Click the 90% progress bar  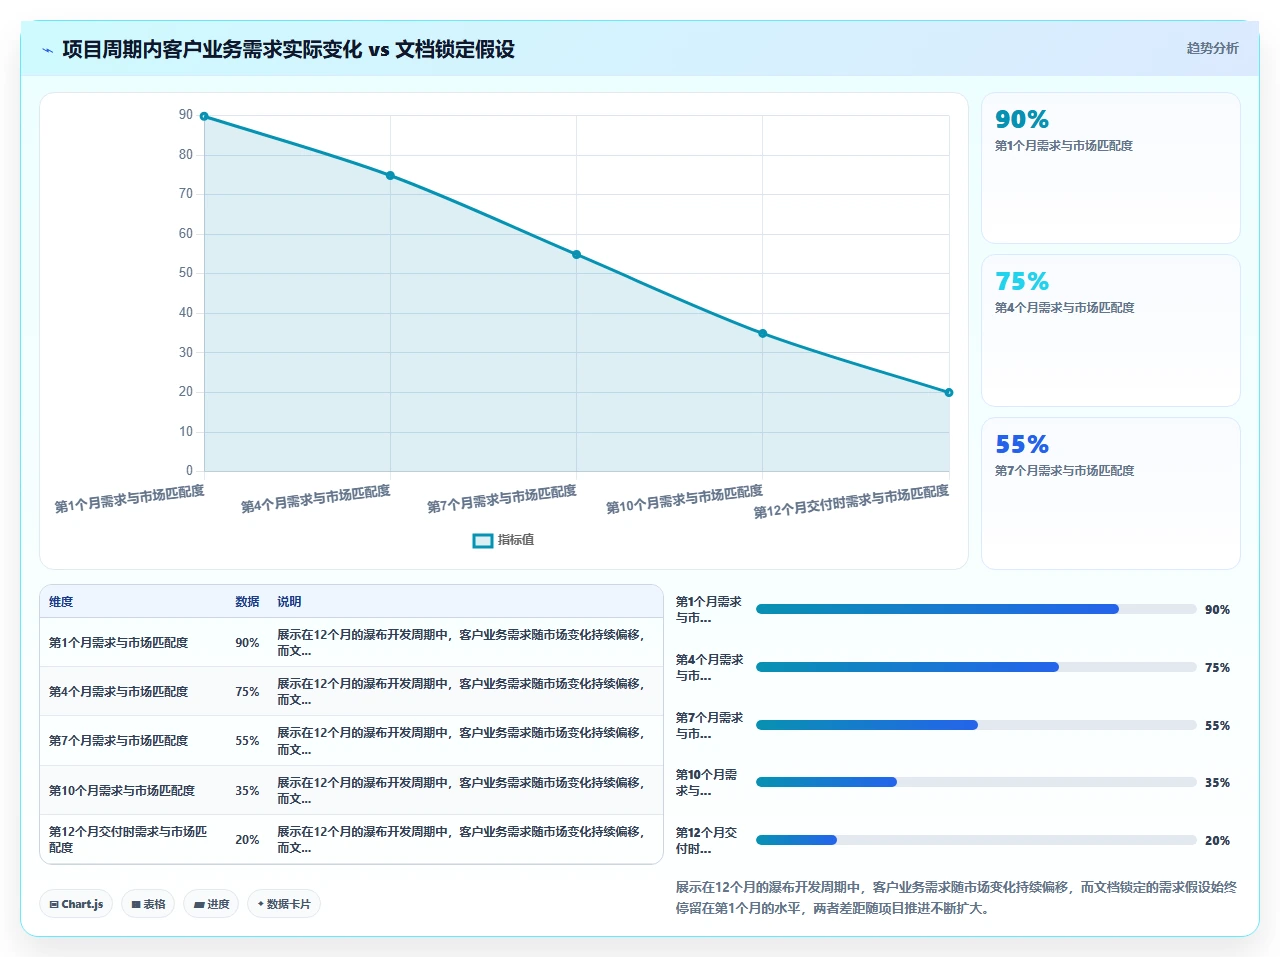pyautogui.click(x=976, y=609)
